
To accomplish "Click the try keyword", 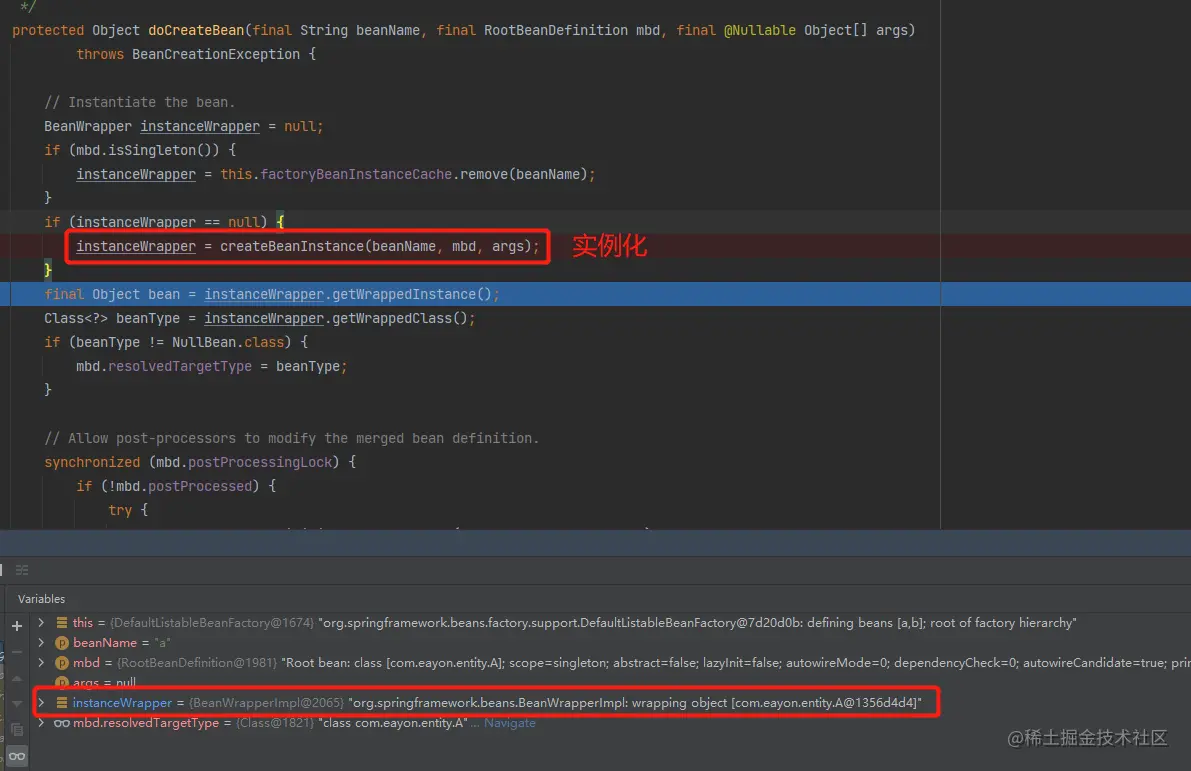I will click(x=120, y=510).
